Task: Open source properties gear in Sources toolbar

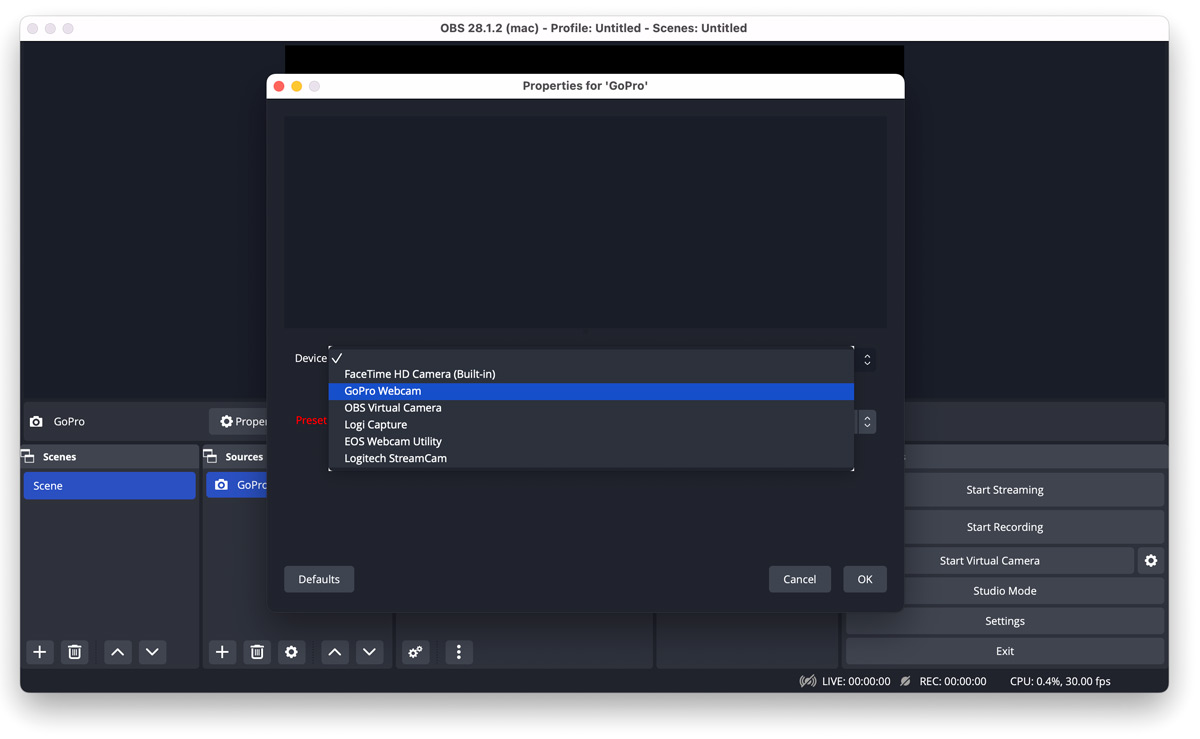Action: (x=291, y=652)
